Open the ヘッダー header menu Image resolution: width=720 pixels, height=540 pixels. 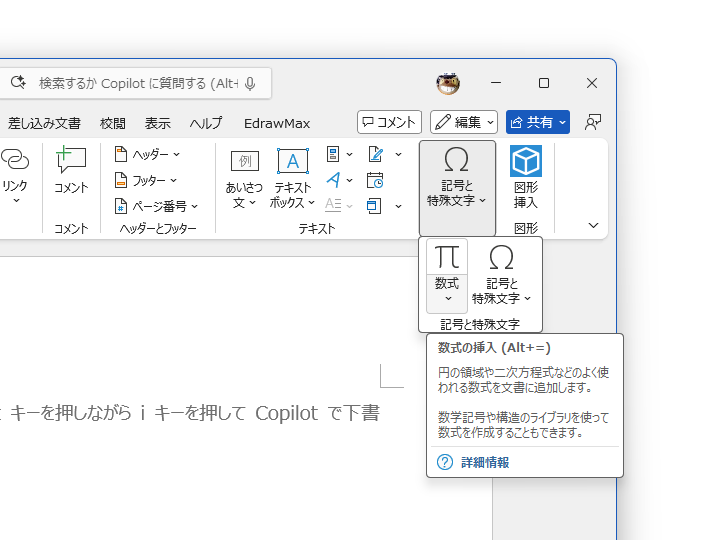(147, 154)
